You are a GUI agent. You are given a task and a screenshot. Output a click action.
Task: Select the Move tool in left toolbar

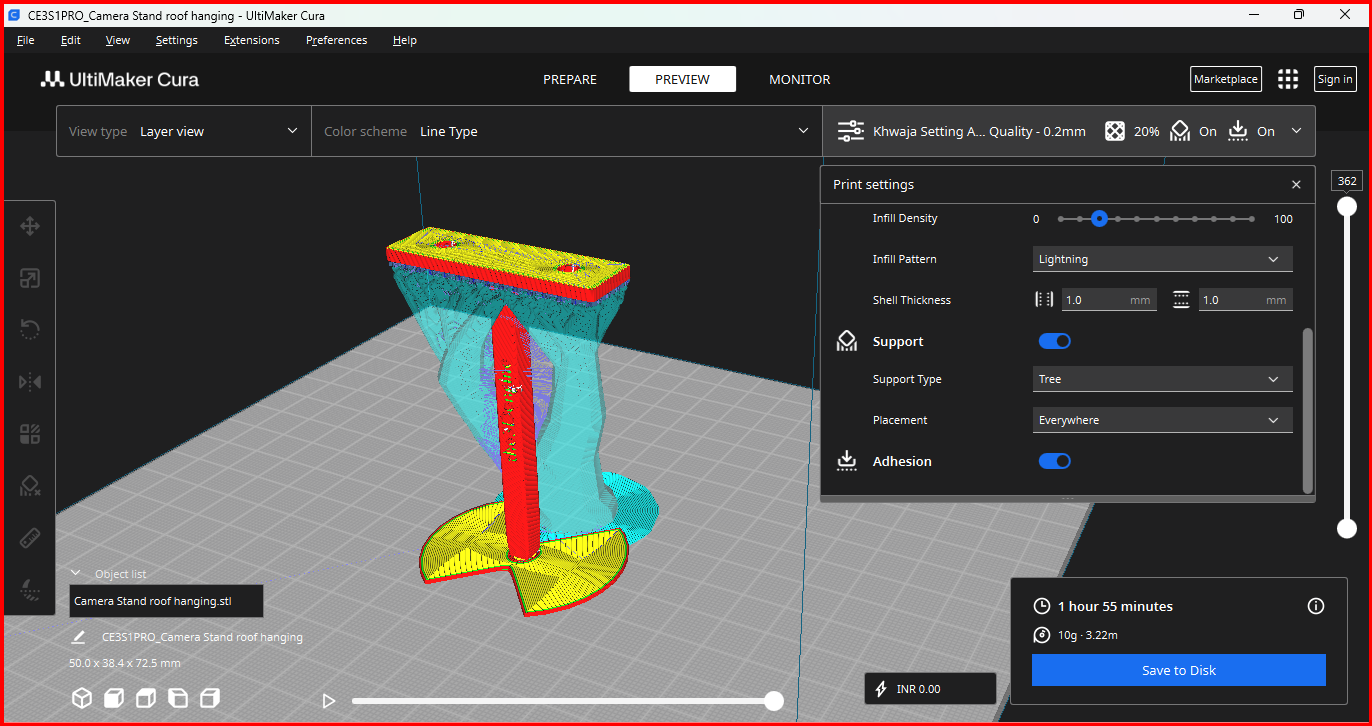tap(30, 226)
